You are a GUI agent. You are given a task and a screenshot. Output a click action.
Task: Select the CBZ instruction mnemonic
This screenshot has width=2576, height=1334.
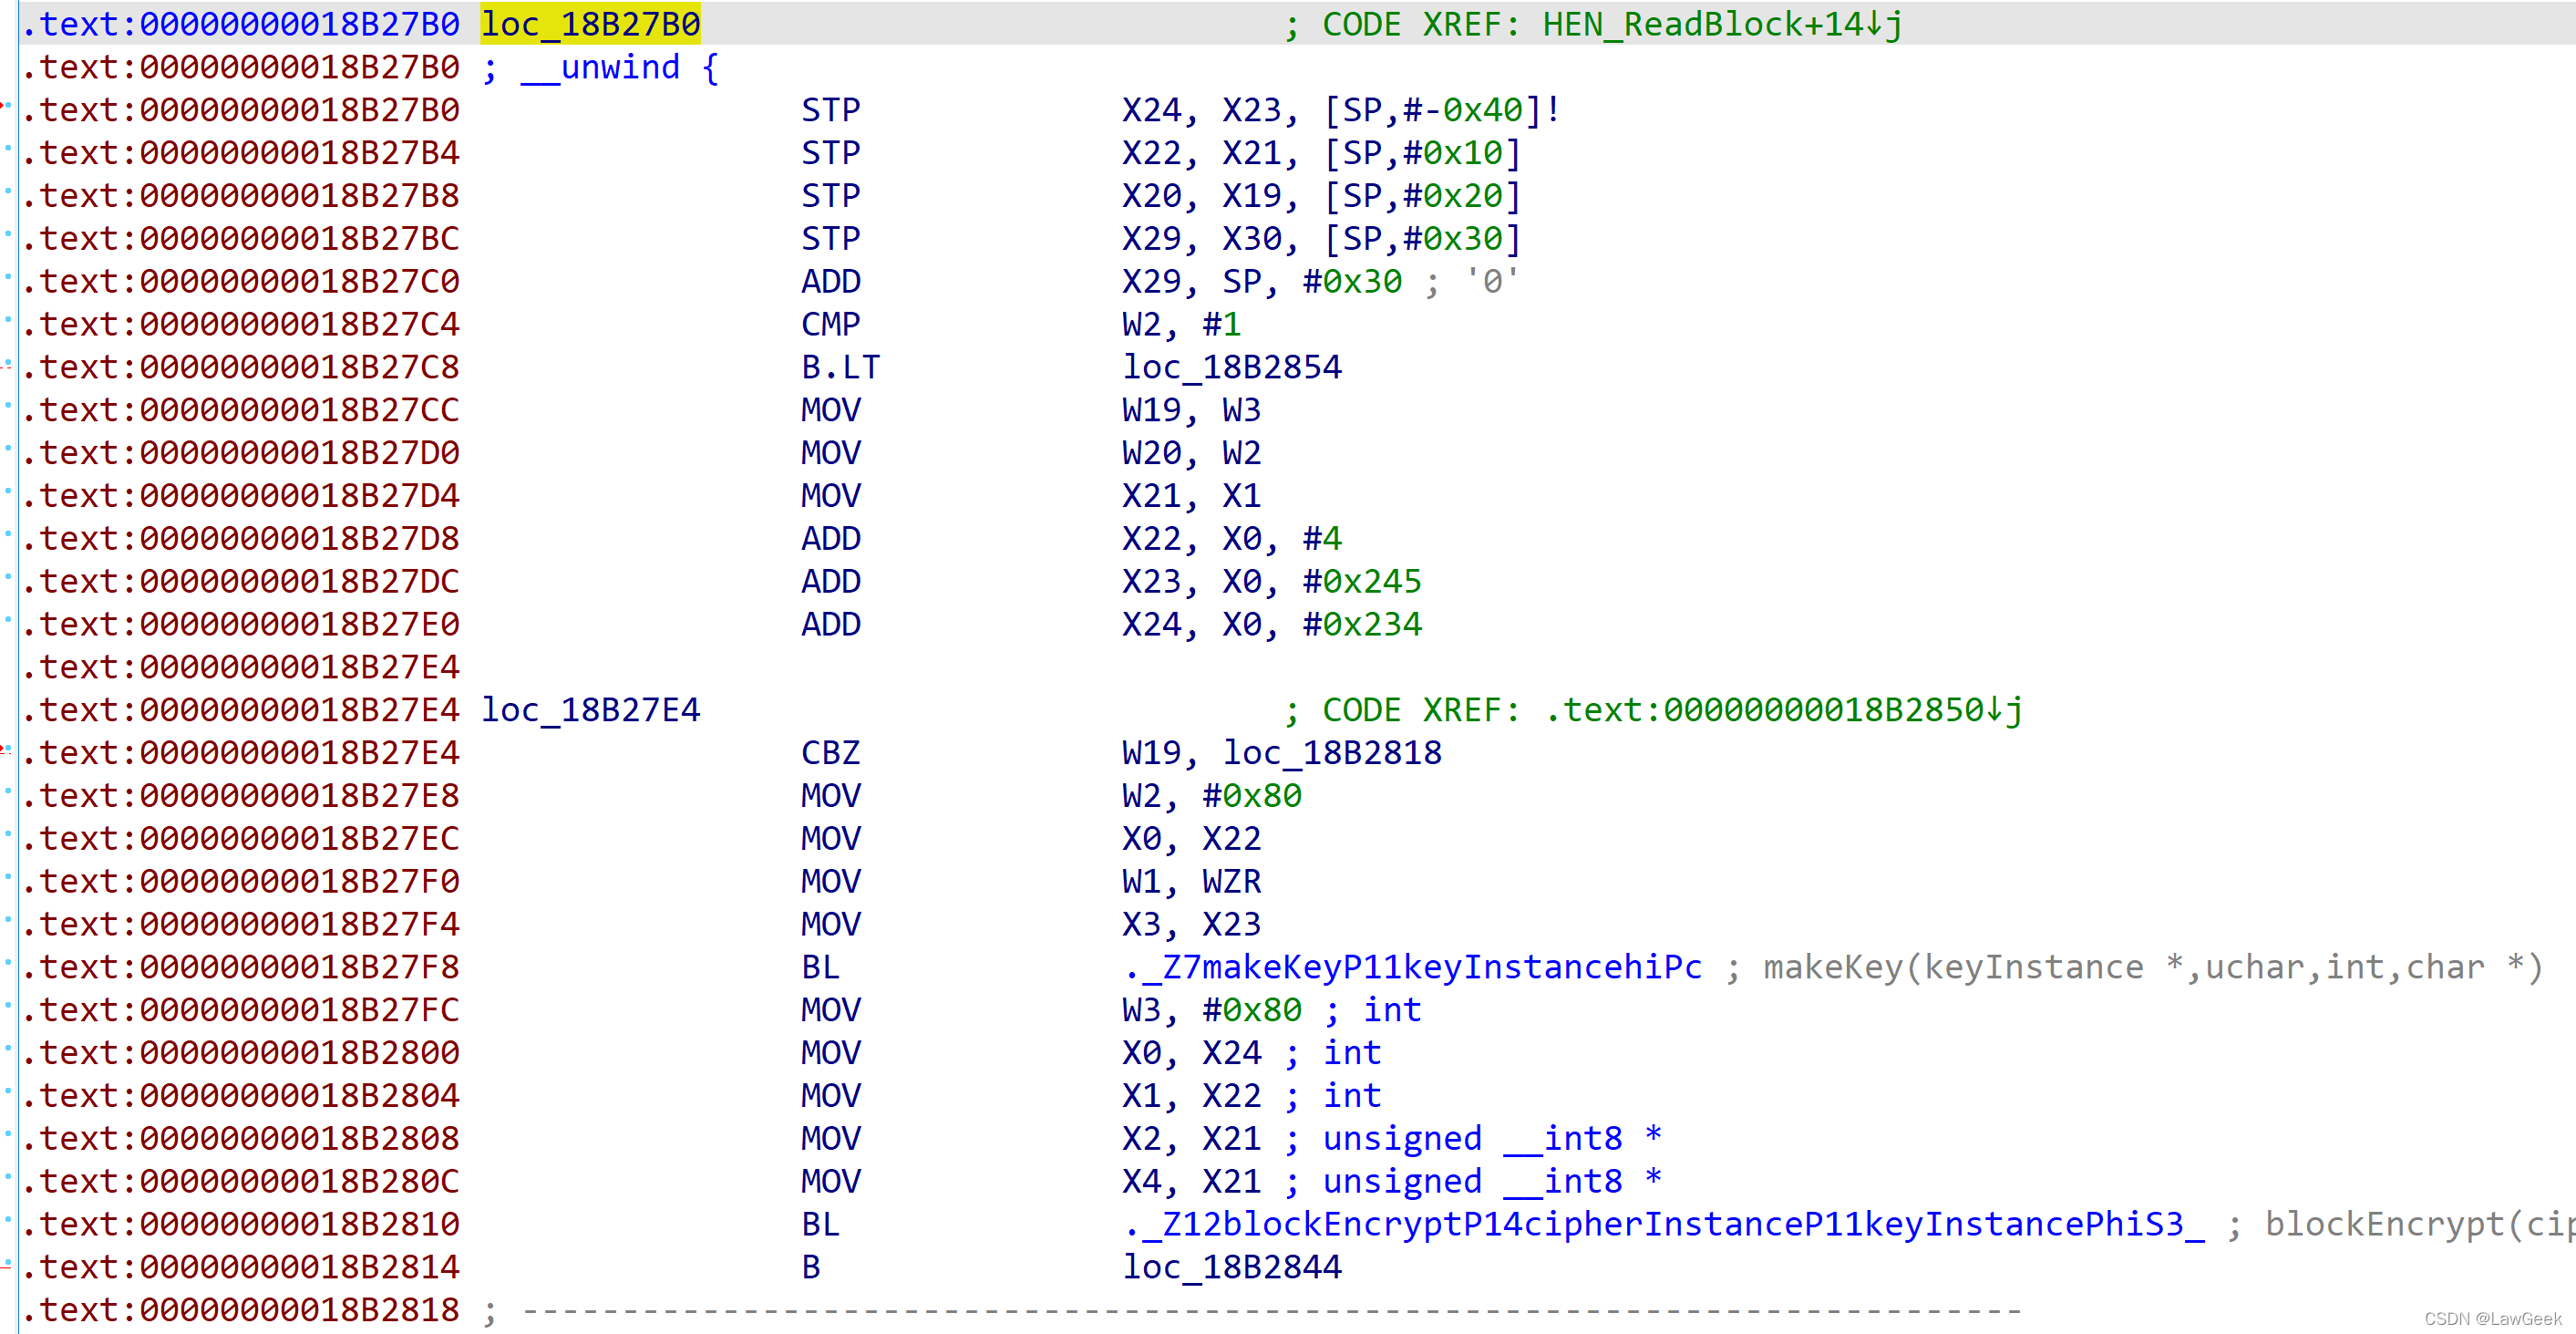[x=830, y=753]
